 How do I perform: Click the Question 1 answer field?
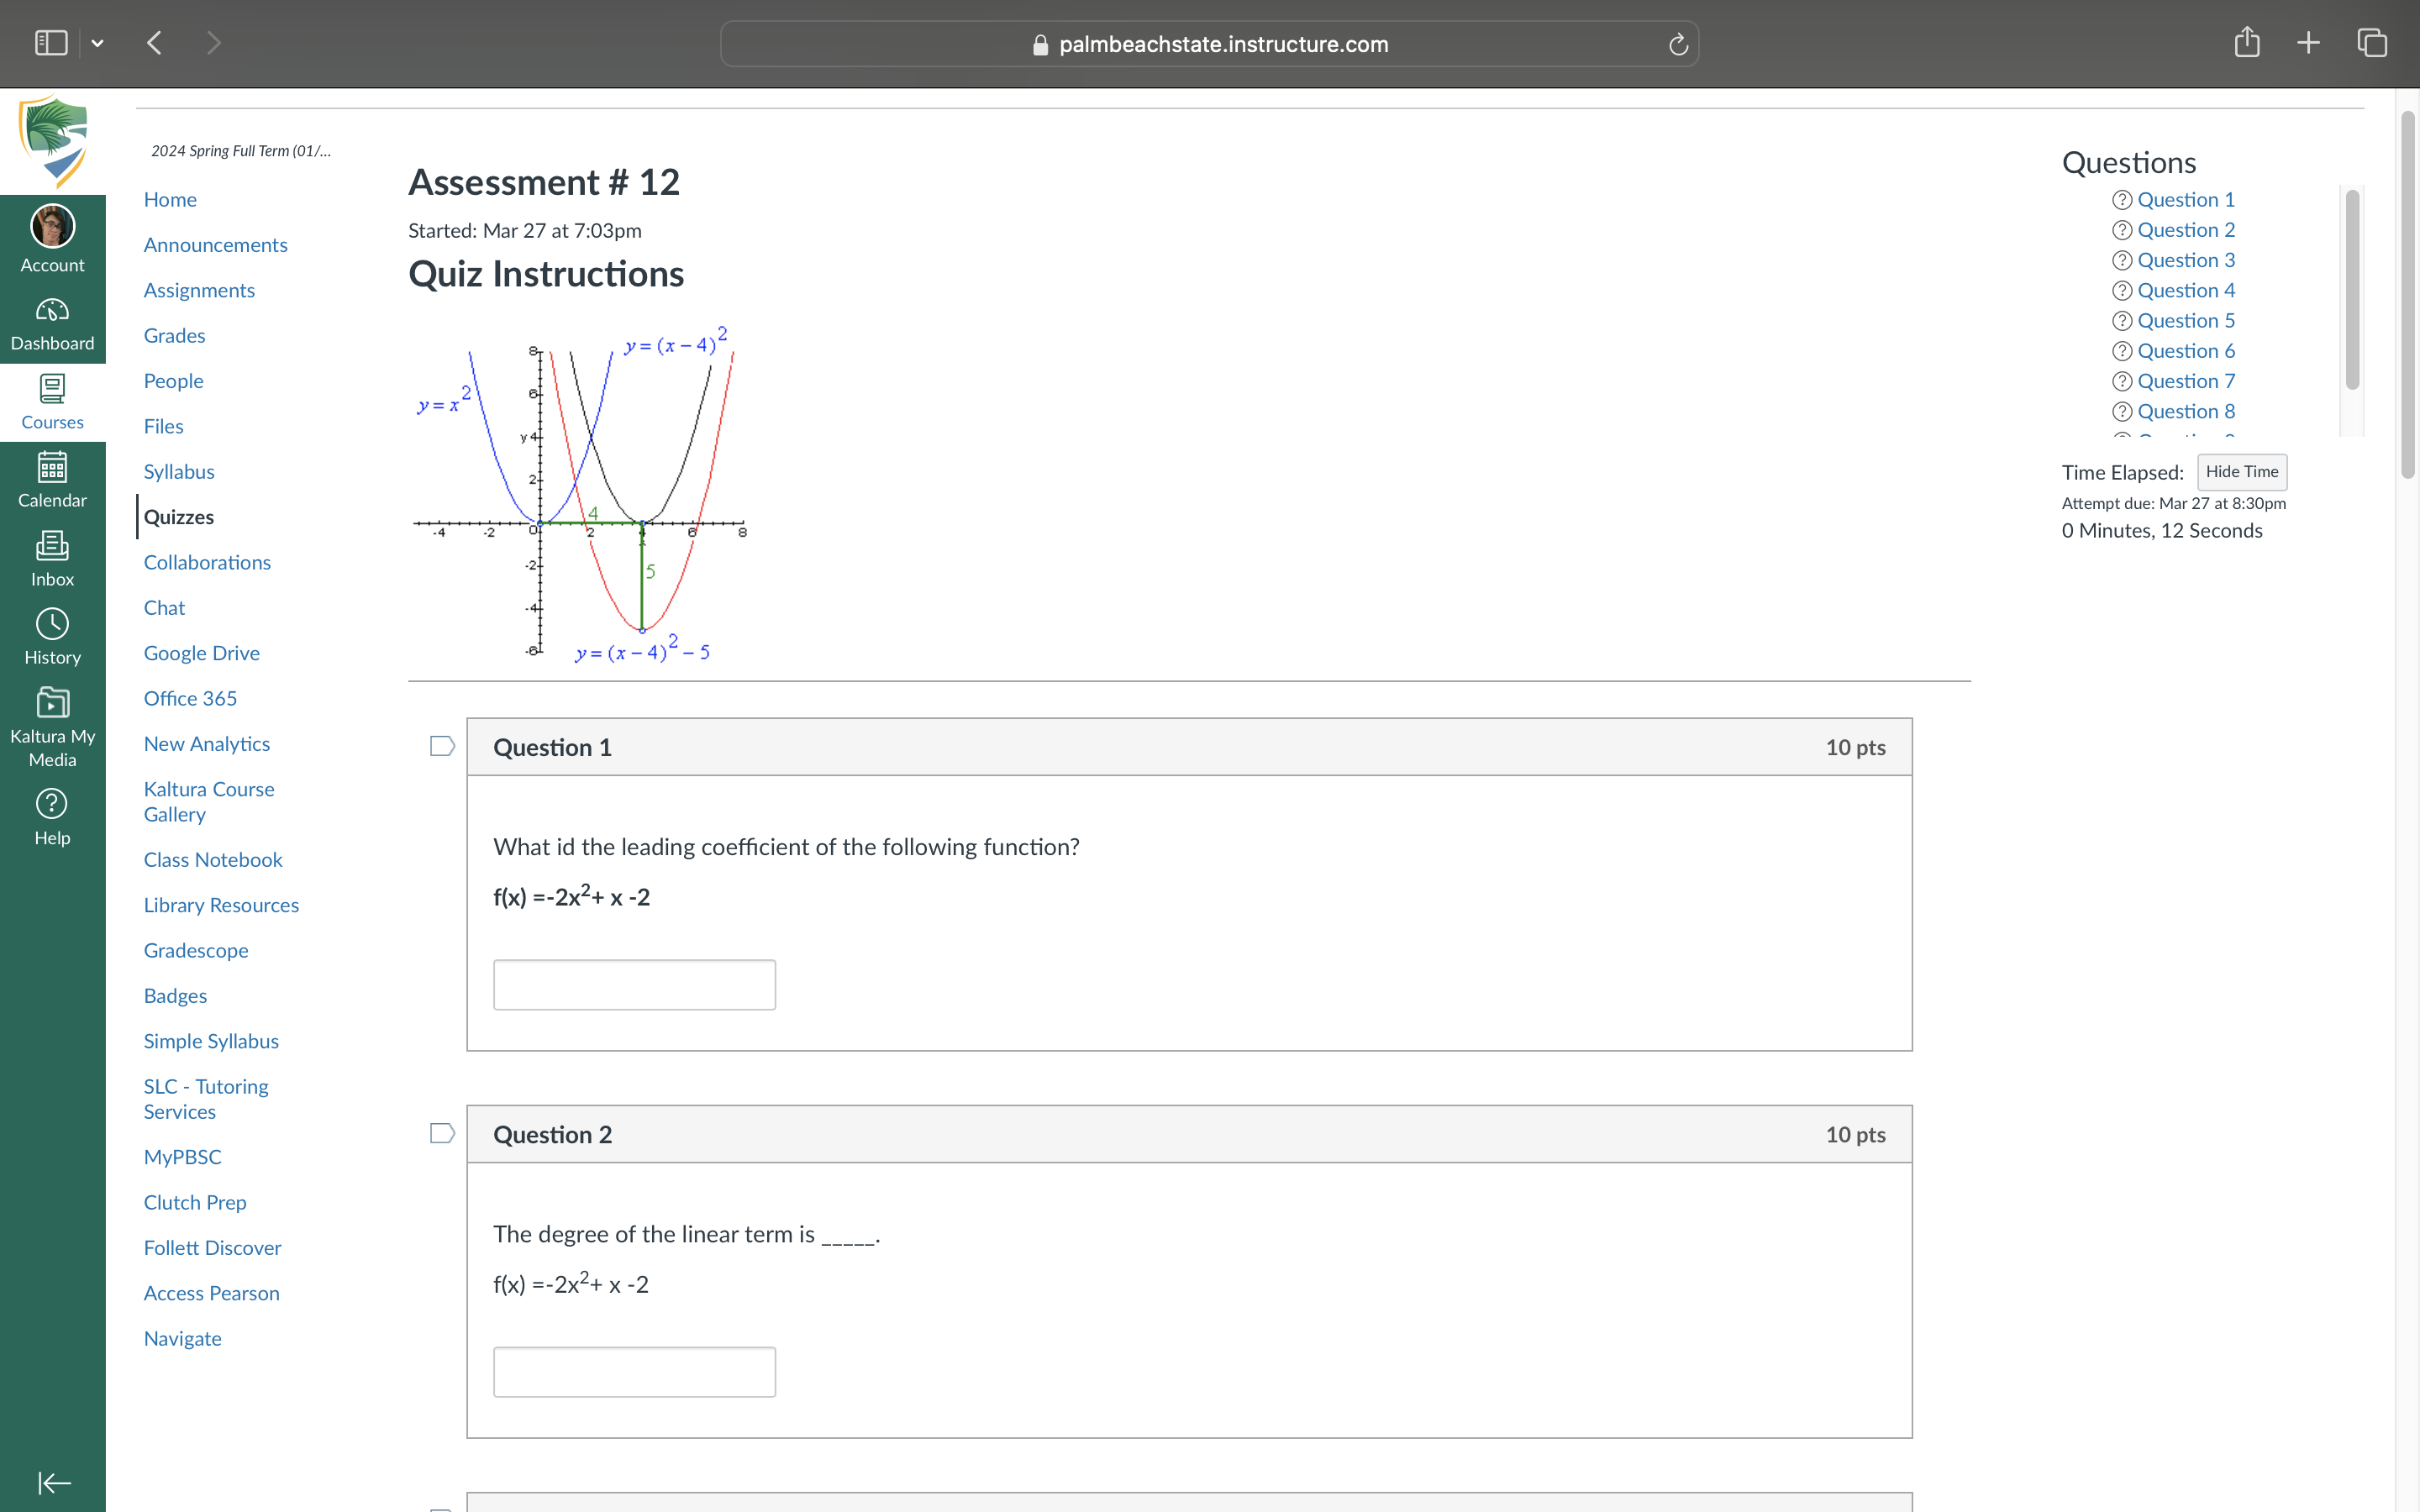(634, 985)
